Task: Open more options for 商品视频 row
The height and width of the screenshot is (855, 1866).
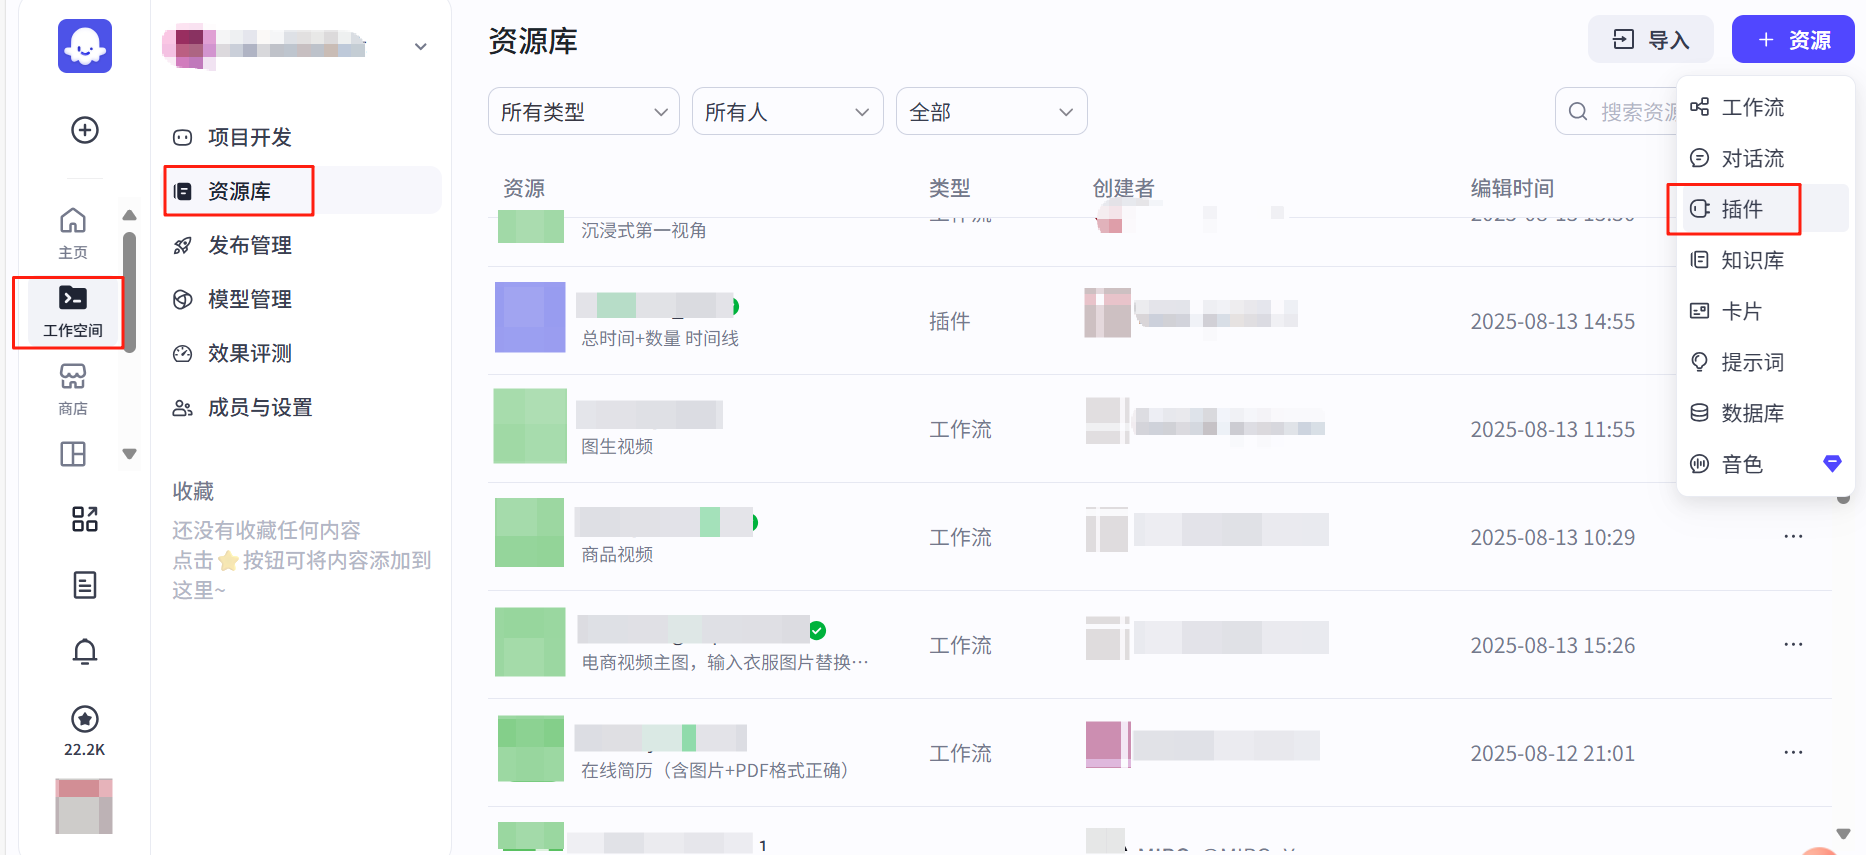Action: [1793, 537]
